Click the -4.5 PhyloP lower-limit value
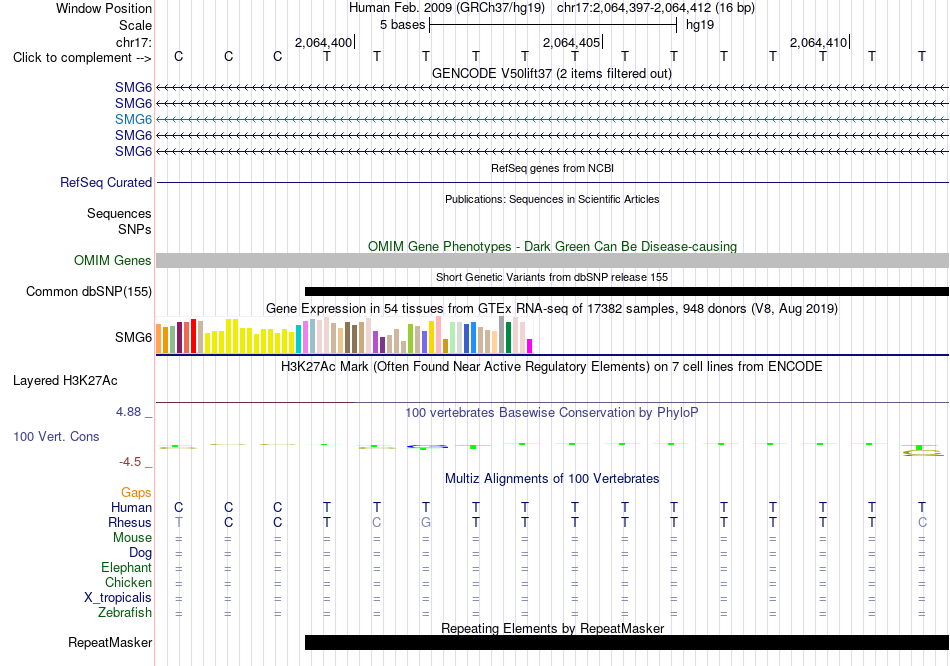Viewport: 950px width, 666px height. (130, 462)
